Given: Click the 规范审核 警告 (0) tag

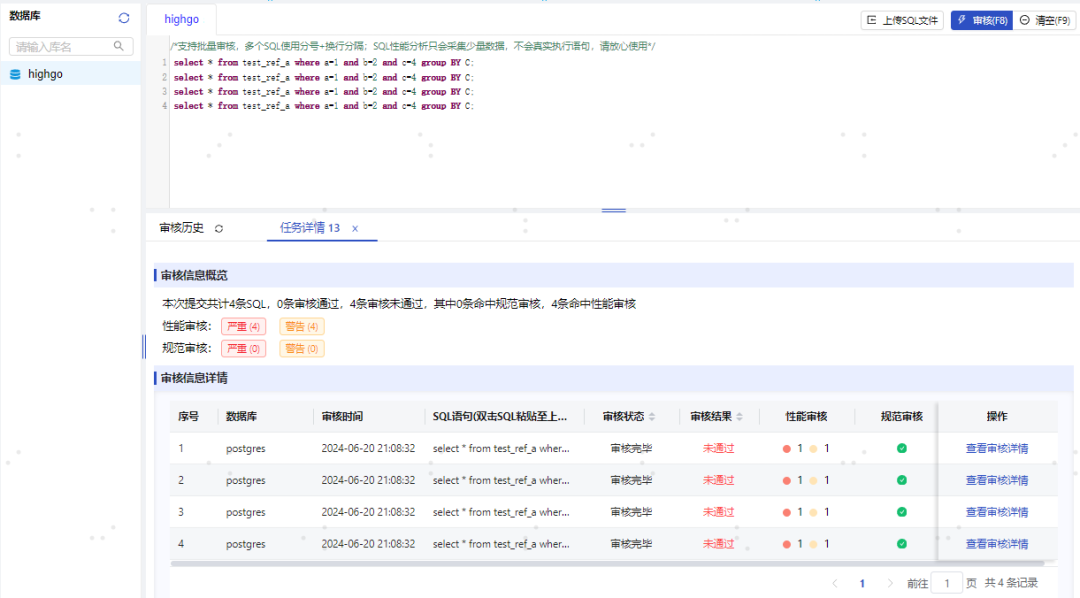Looking at the screenshot, I should point(302,349).
